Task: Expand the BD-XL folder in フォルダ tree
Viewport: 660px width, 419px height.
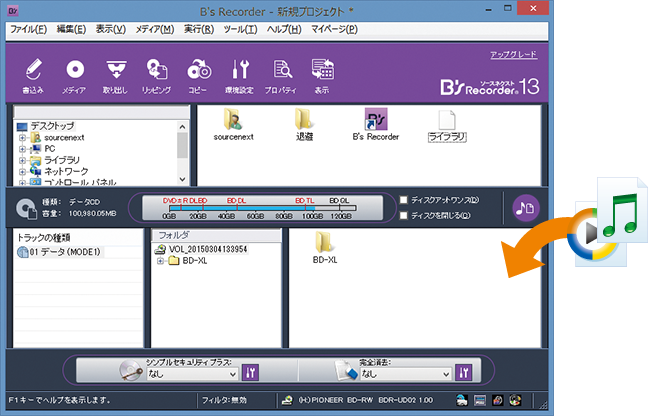Action: coord(160,261)
